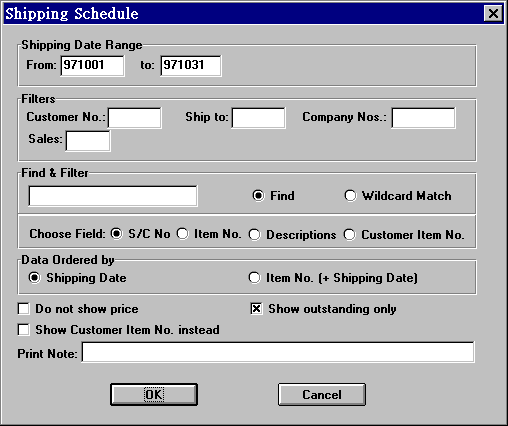Select the Company Nos. field

423,118
